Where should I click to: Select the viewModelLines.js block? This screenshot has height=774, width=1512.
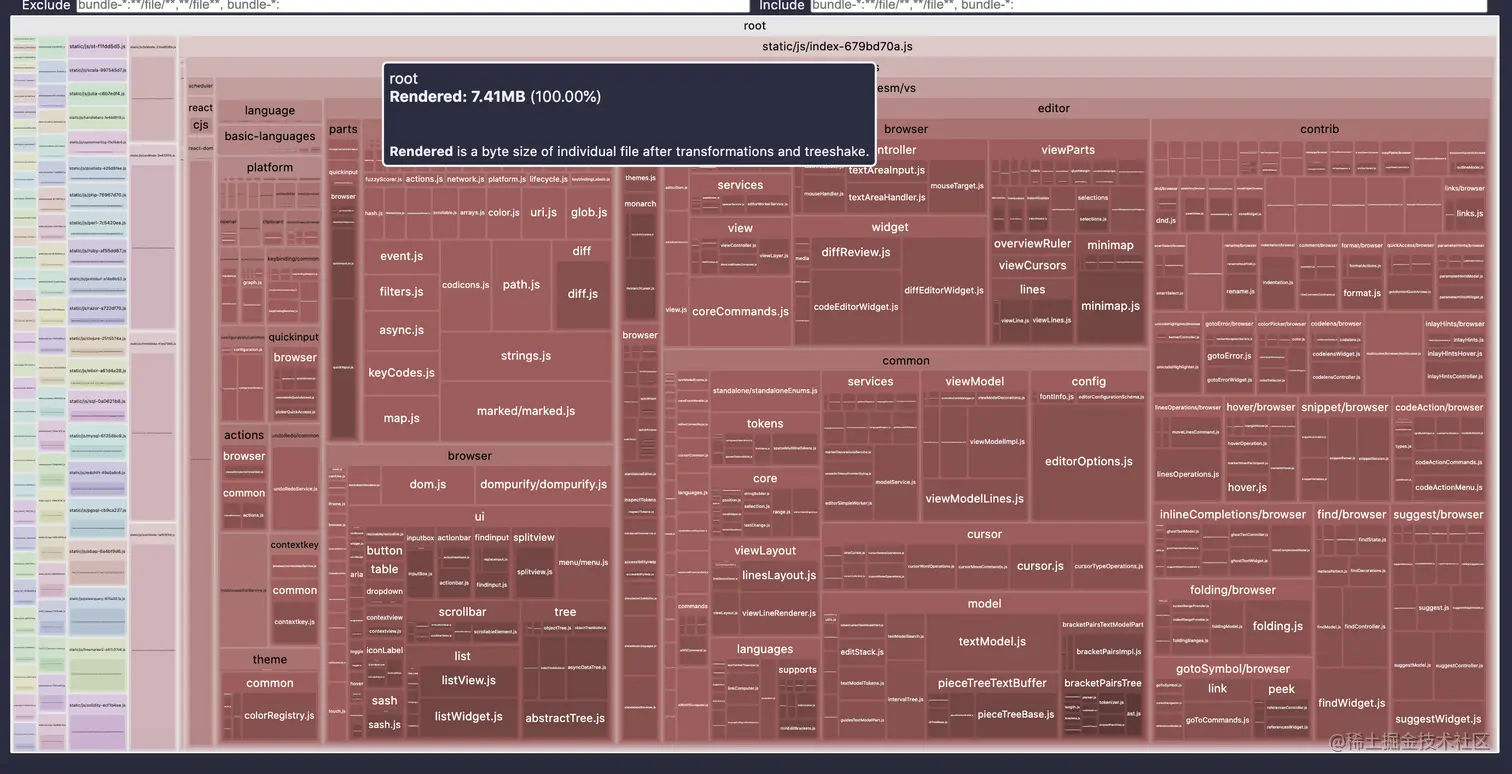pos(974,499)
